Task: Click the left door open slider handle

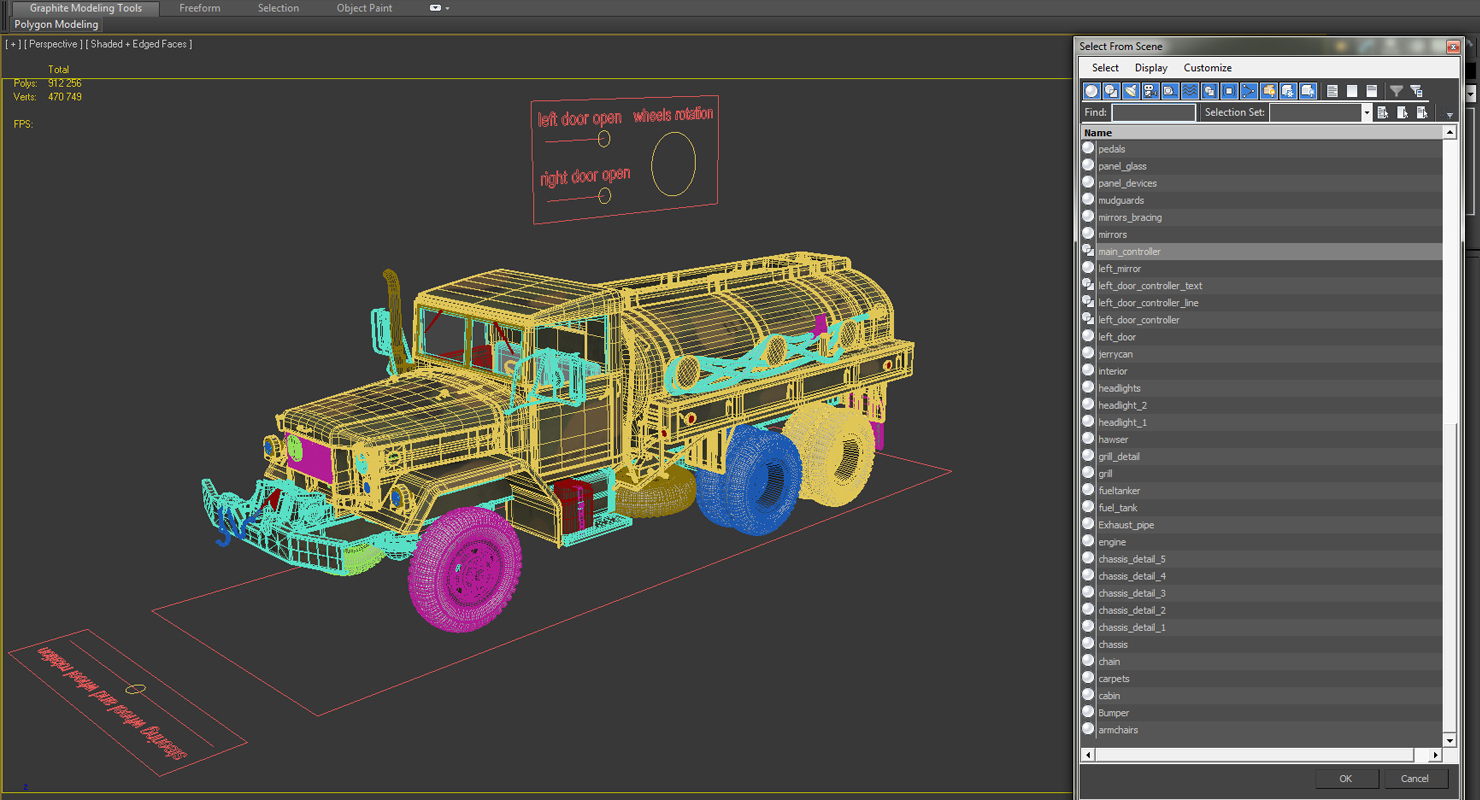Action: click(x=604, y=139)
